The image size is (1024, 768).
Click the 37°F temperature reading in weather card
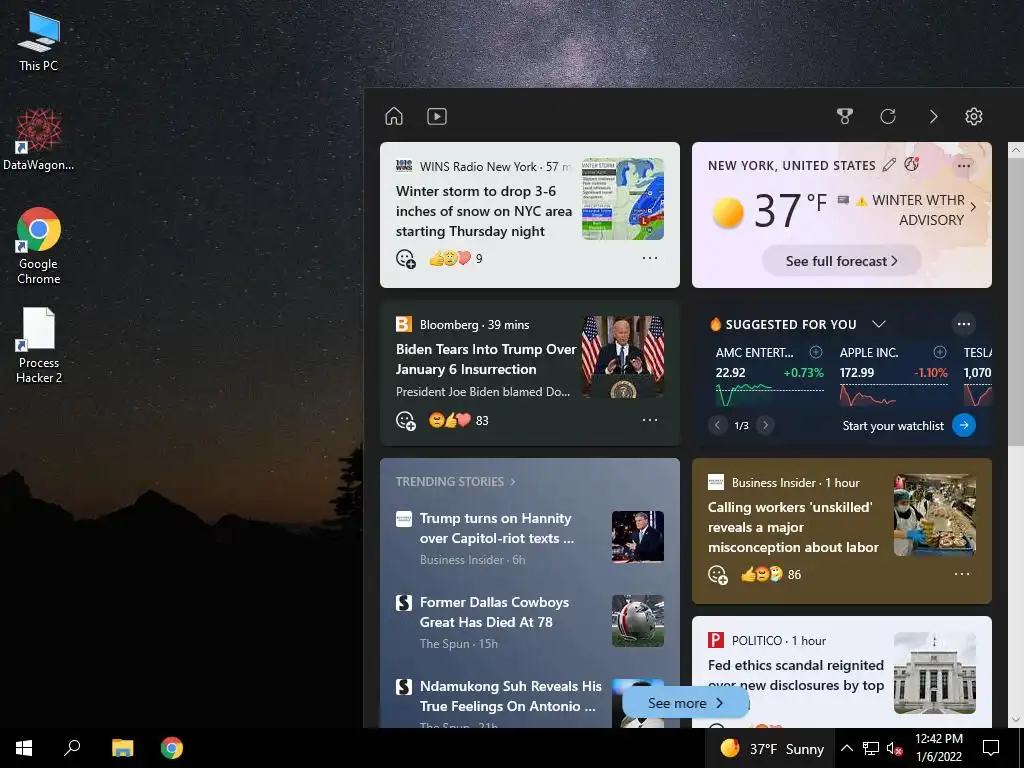coord(791,210)
